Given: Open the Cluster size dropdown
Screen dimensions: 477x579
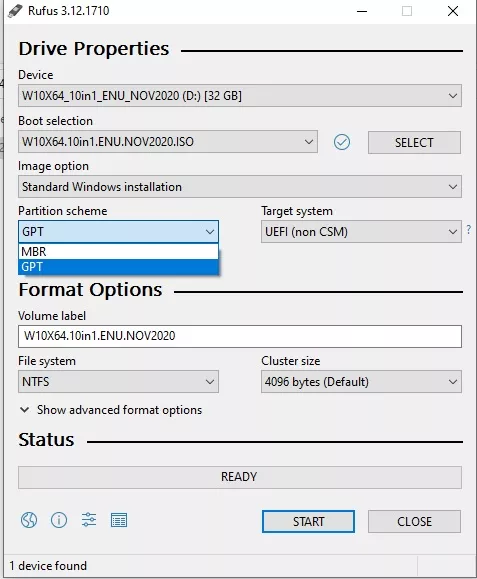Looking at the screenshot, I should pyautogui.click(x=361, y=382).
